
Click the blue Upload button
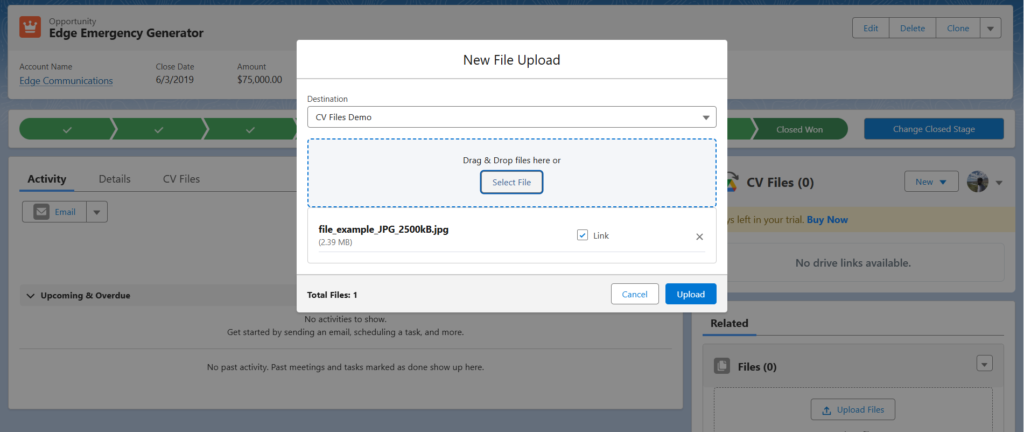point(690,294)
